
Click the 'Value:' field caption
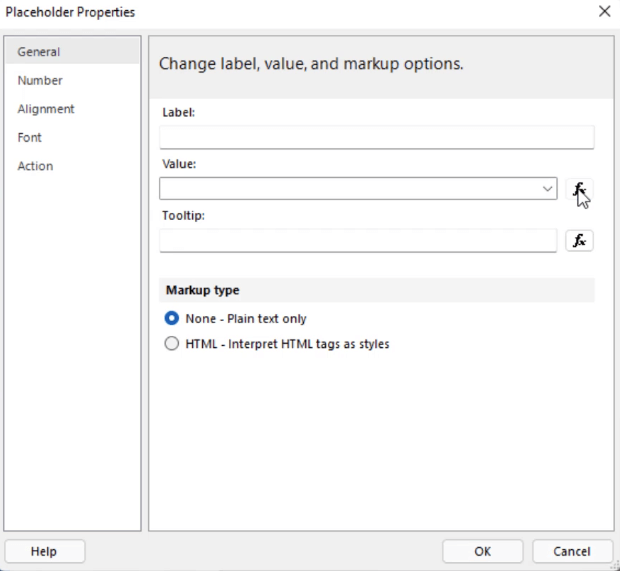coord(179,164)
